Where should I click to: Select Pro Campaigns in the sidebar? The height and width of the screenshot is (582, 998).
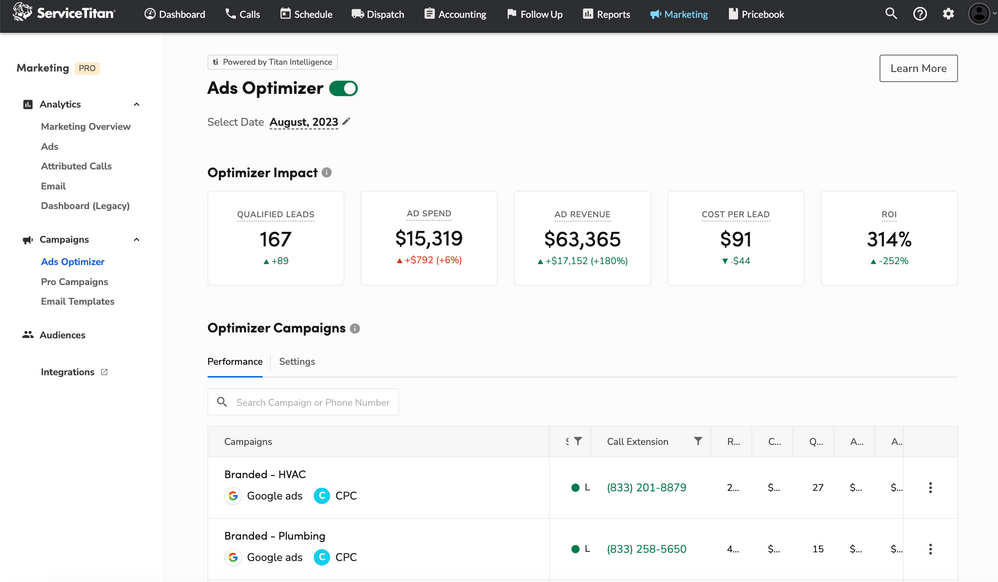77,281
